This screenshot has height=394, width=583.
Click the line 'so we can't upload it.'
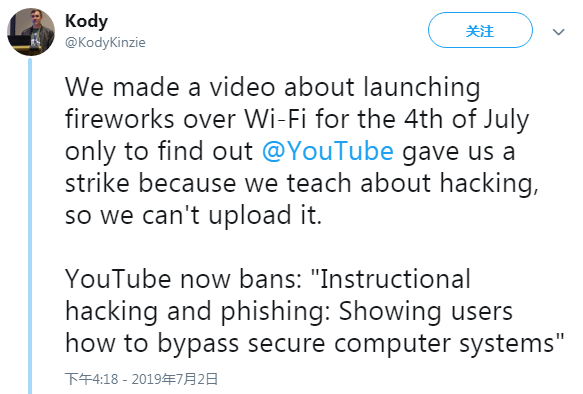pos(193,215)
